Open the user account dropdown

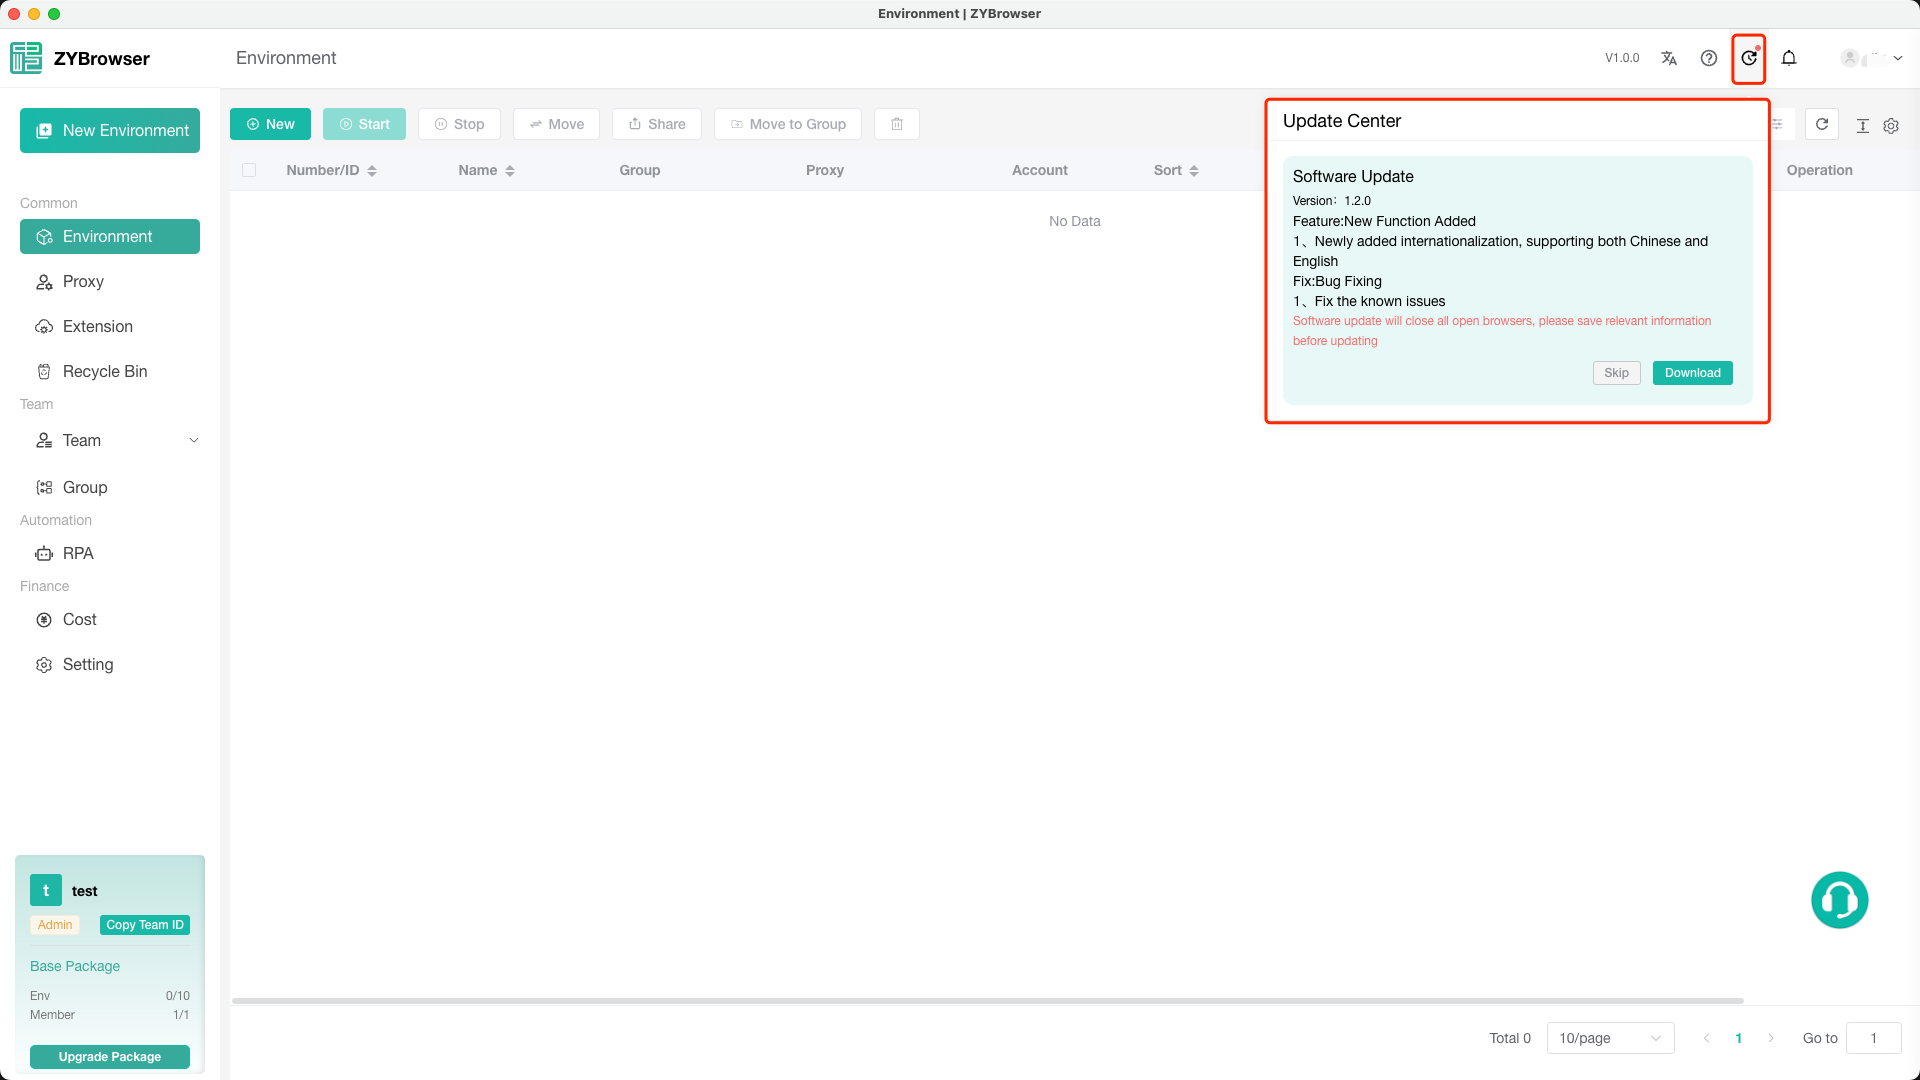(x=1872, y=58)
